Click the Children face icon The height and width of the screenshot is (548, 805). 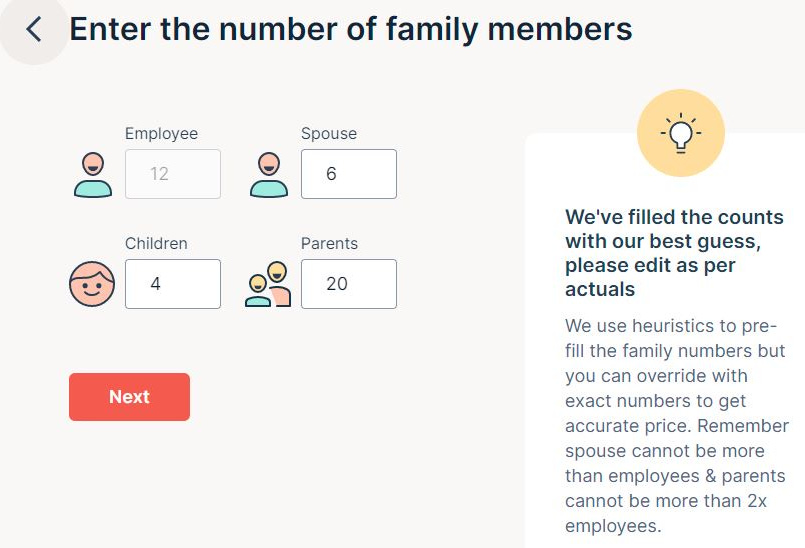pos(92,284)
